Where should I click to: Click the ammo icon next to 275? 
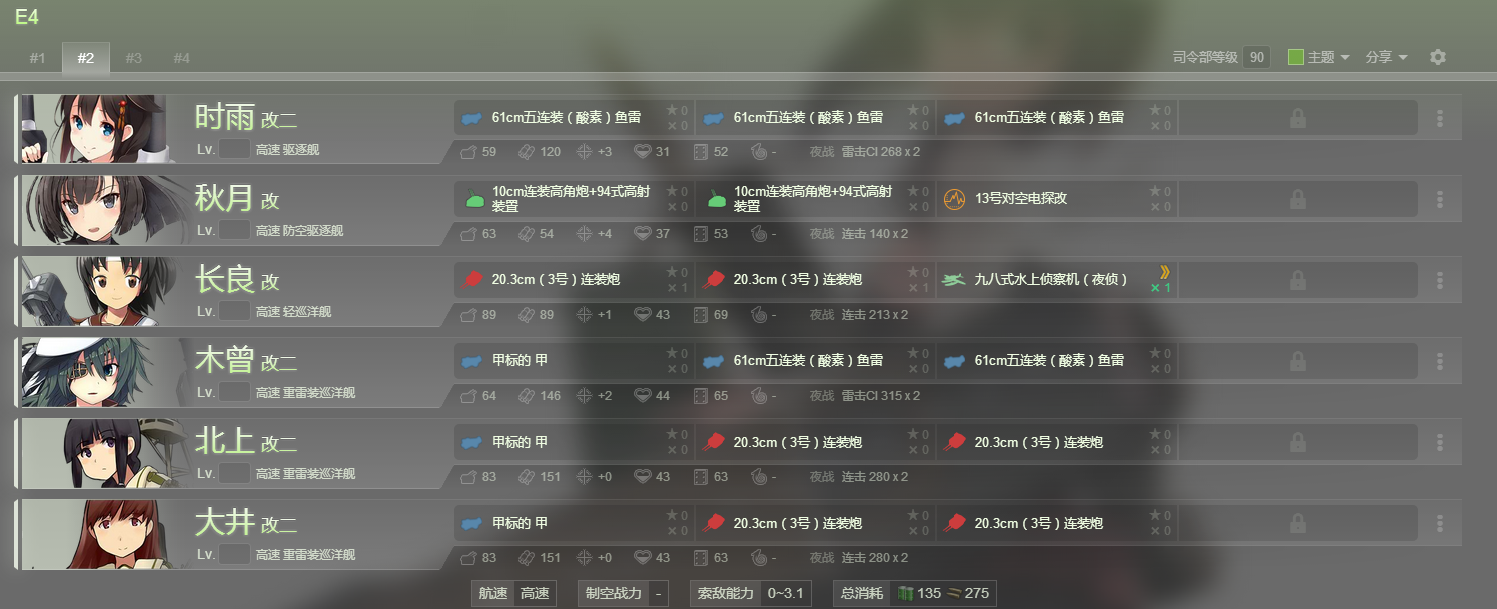pos(954,594)
